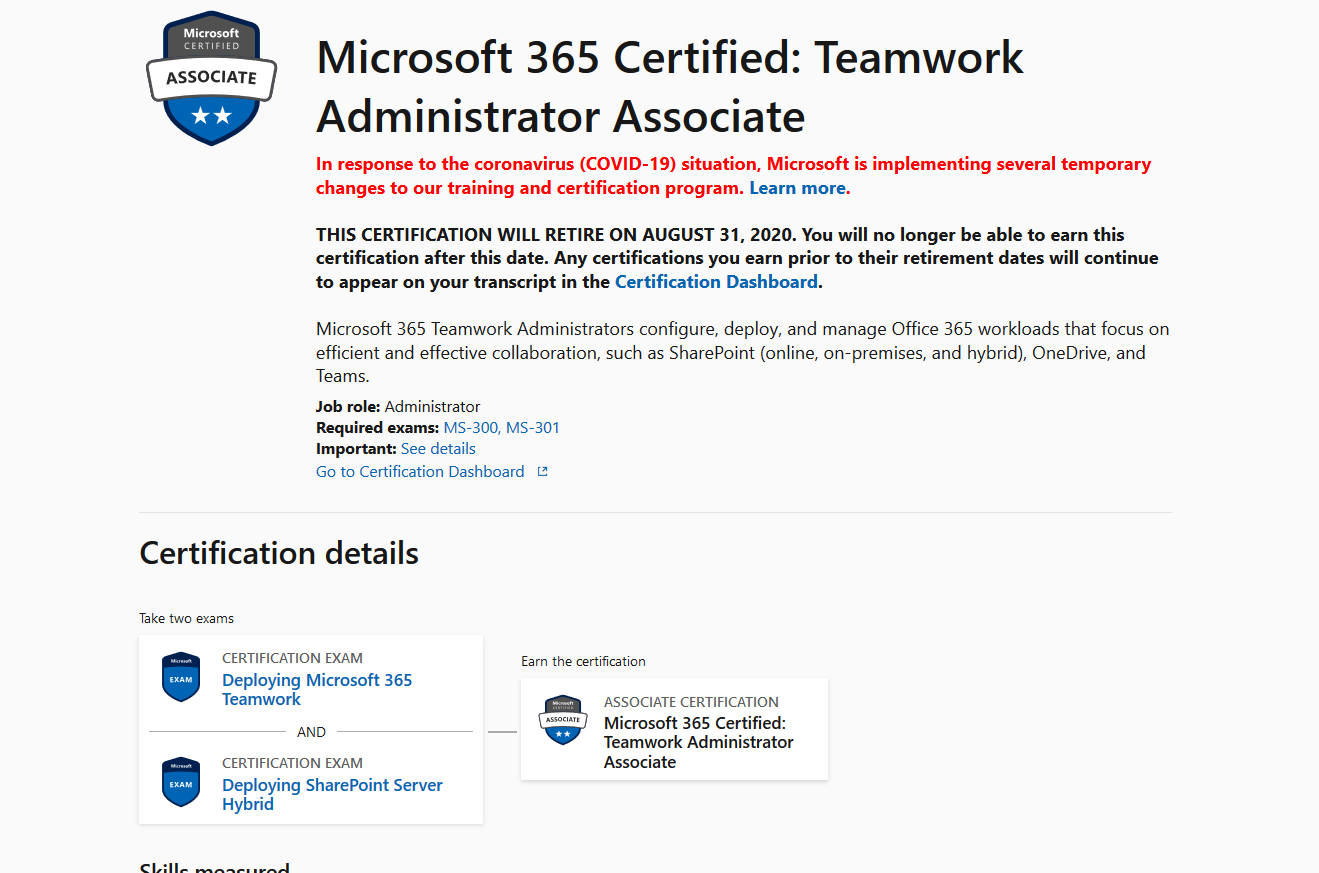Viewport: 1319px width, 873px height.
Task: Click the ASSOCIATE CERTIFICATION label in the card
Action: click(691, 702)
